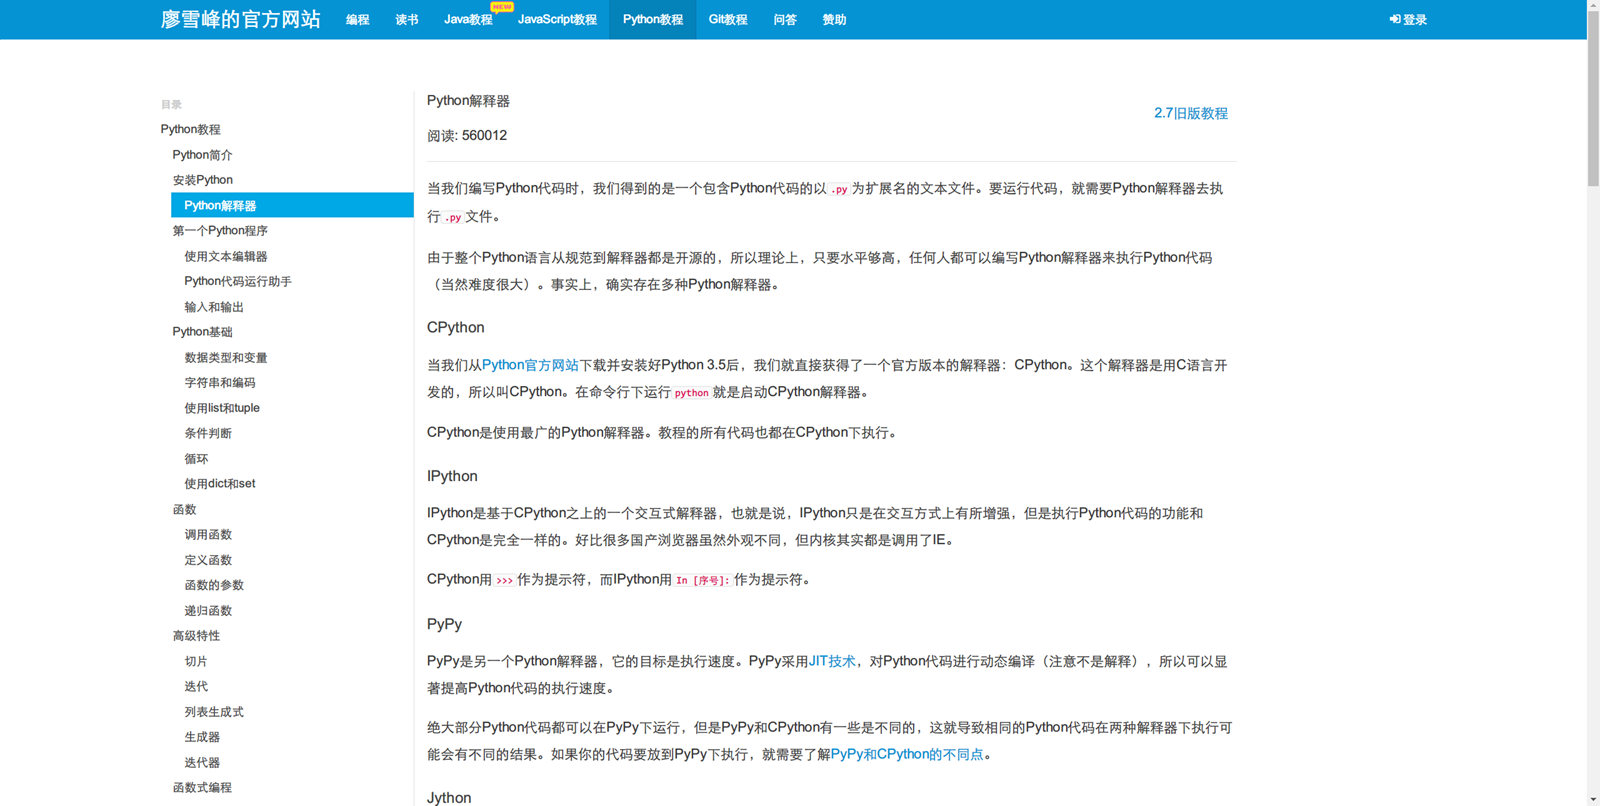1600x806 pixels.
Task: Select the highlighted Python解释器 sidebar item
Action: 292,205
